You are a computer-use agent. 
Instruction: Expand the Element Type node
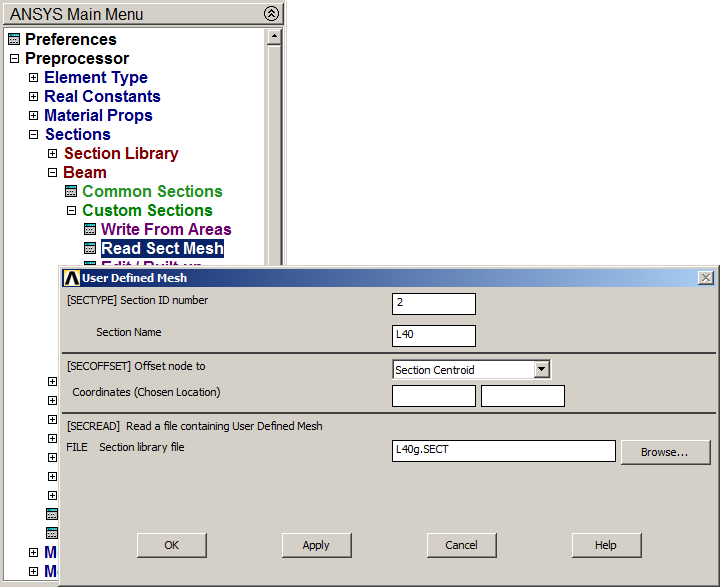(x=33, y=78)
